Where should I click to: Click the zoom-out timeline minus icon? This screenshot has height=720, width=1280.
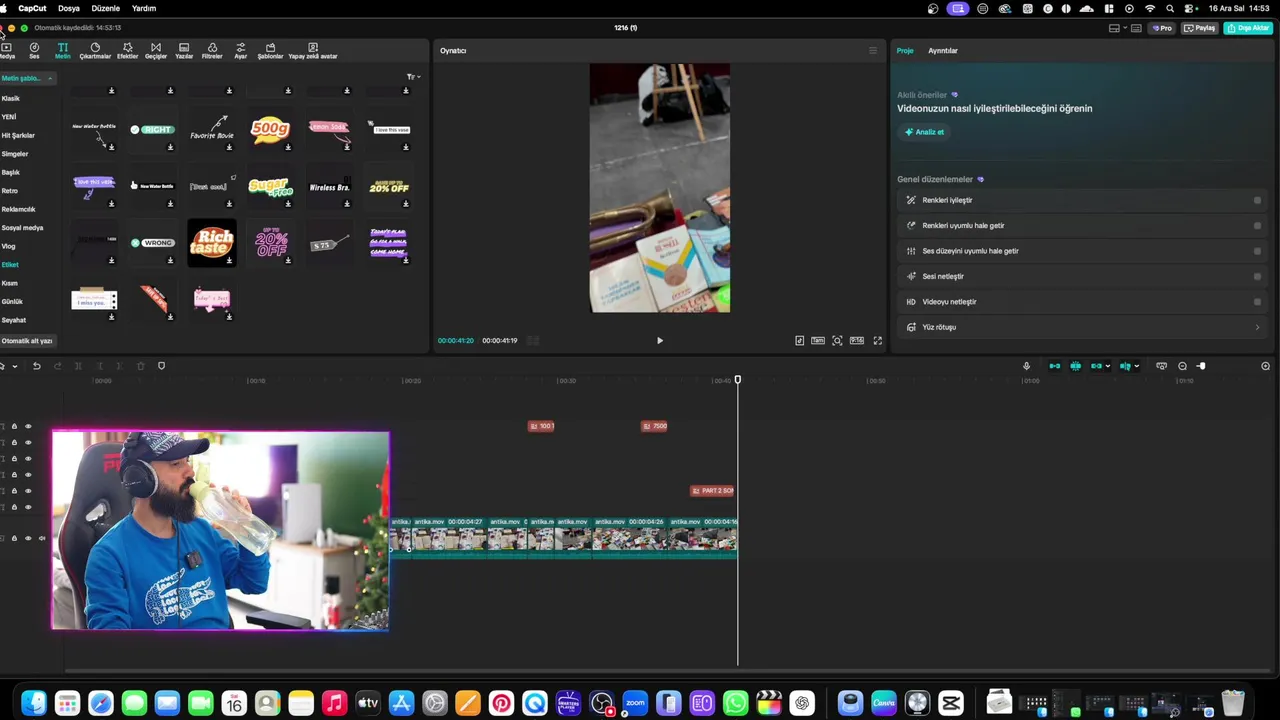[x=1183, y=366]
